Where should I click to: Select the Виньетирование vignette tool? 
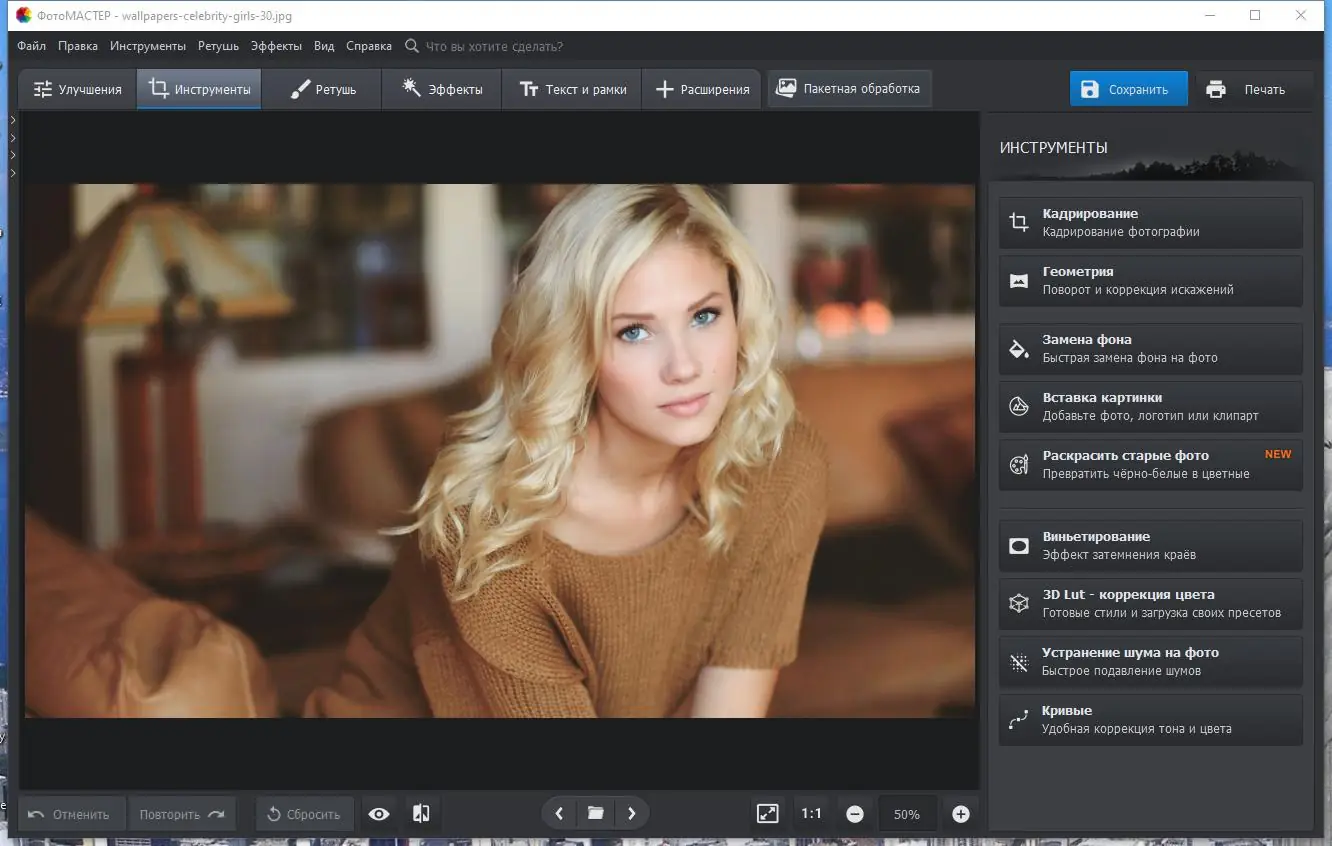pos(1148,545)
